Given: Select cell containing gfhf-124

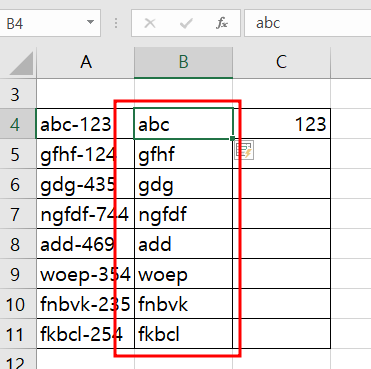Looking at the screenshot, I should coord(85,154).
